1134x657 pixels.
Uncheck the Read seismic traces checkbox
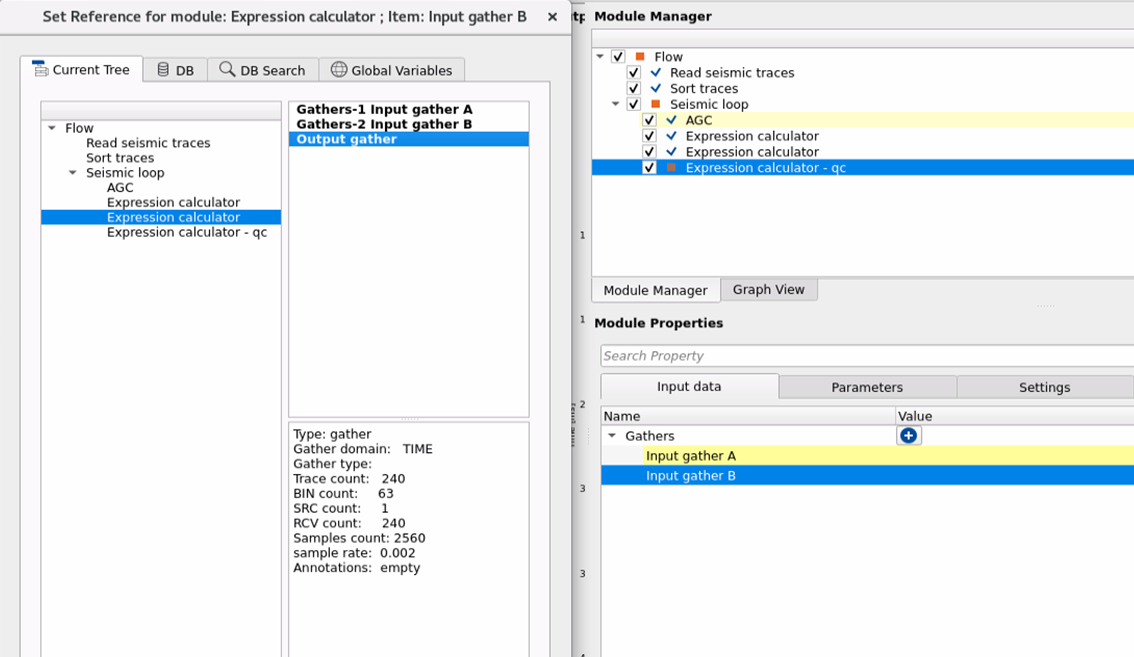point(633,73)
